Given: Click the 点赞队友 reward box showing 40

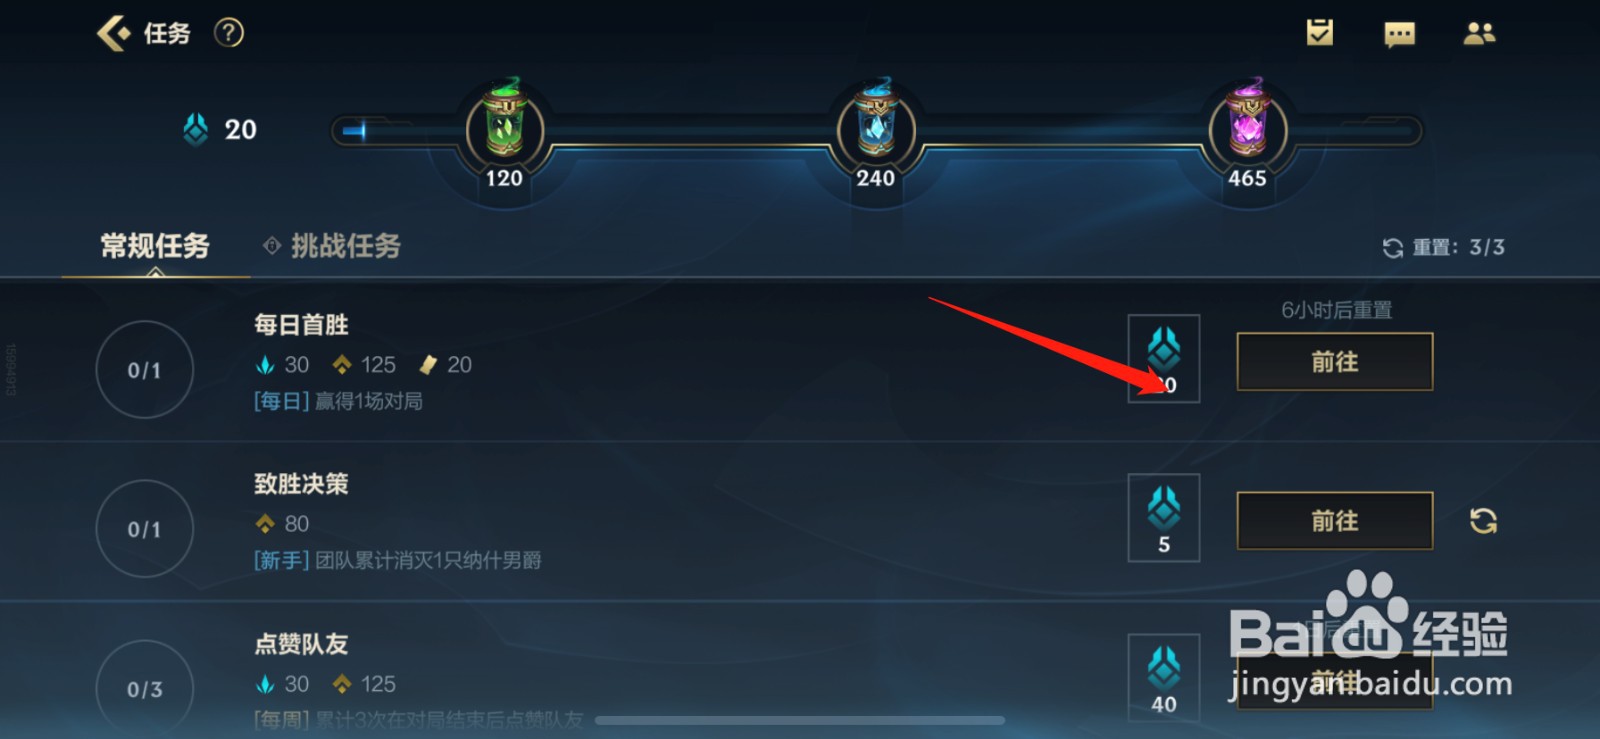Looking at the screenshot, I should pyautogui.click(x=1164, y=677).
